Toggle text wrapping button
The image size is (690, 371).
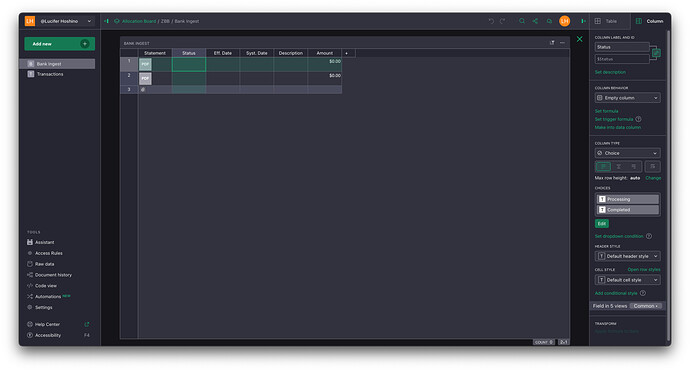(x=653, y=166)
